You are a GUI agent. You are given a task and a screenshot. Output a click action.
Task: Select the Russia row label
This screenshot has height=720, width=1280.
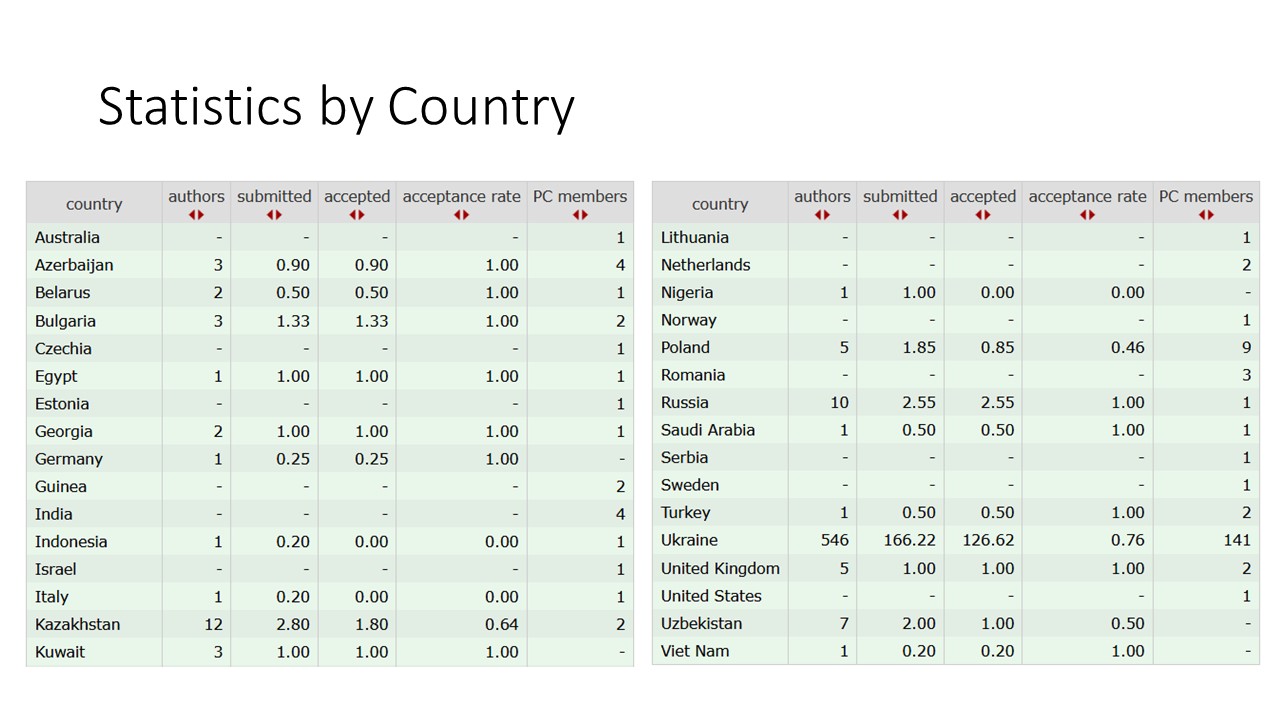pyautogui.click(x=684, y=403)
